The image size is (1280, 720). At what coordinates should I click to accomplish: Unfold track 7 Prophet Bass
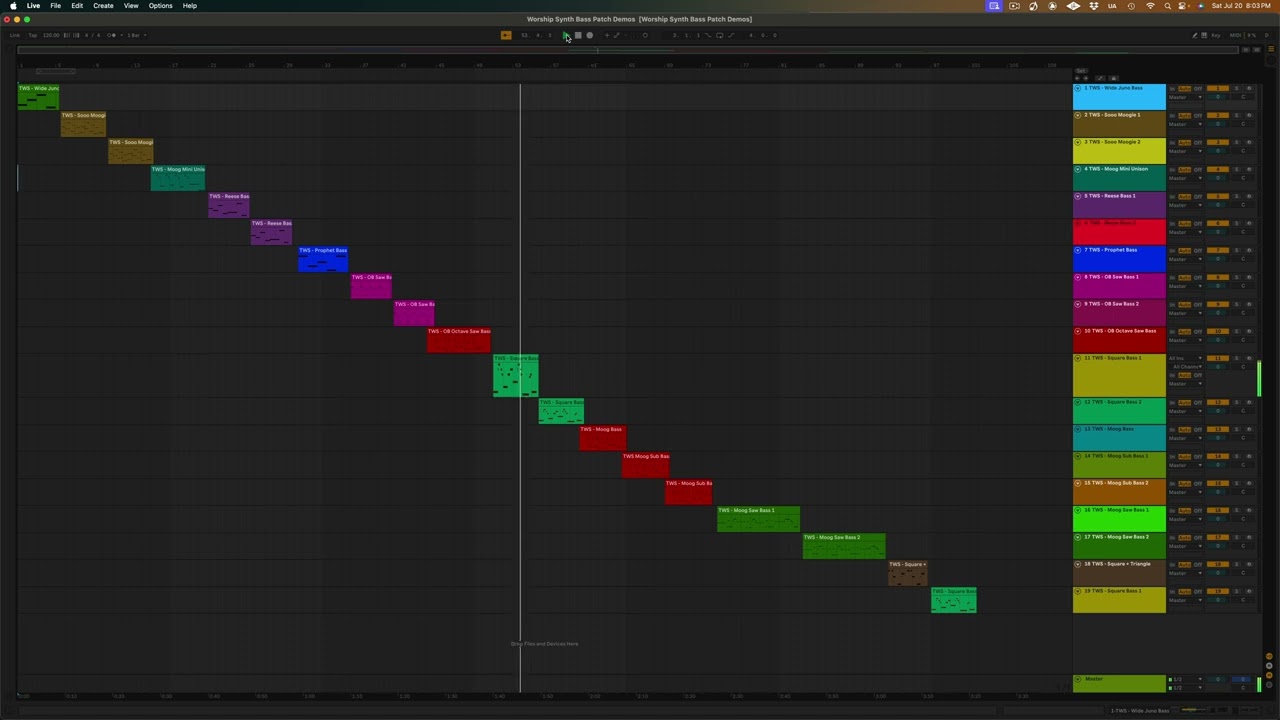point(1077,250)
